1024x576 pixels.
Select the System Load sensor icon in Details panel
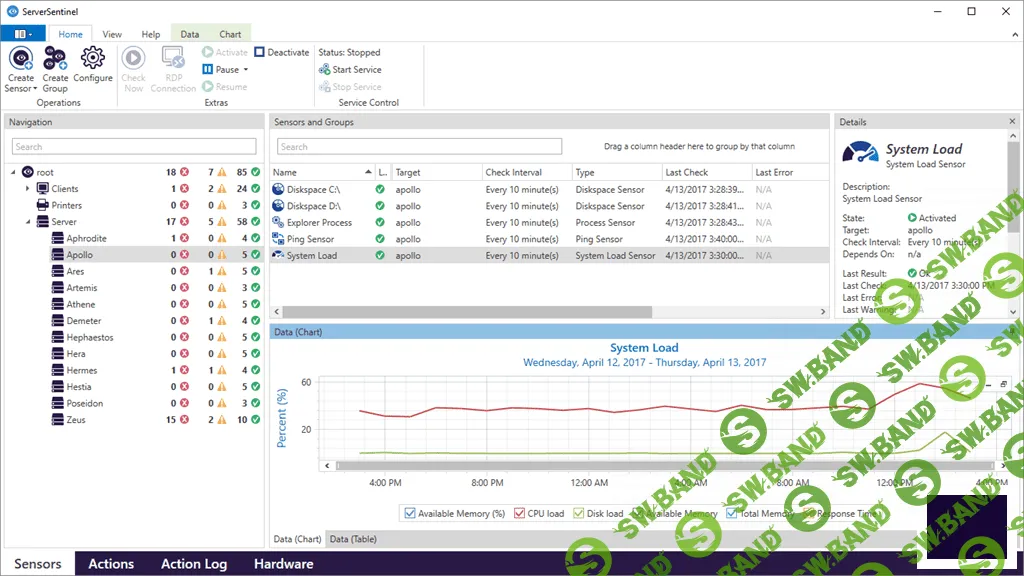(860, 153)
